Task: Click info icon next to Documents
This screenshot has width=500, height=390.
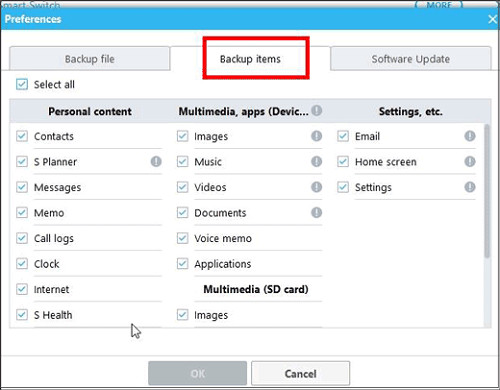Action: point(317,212)
